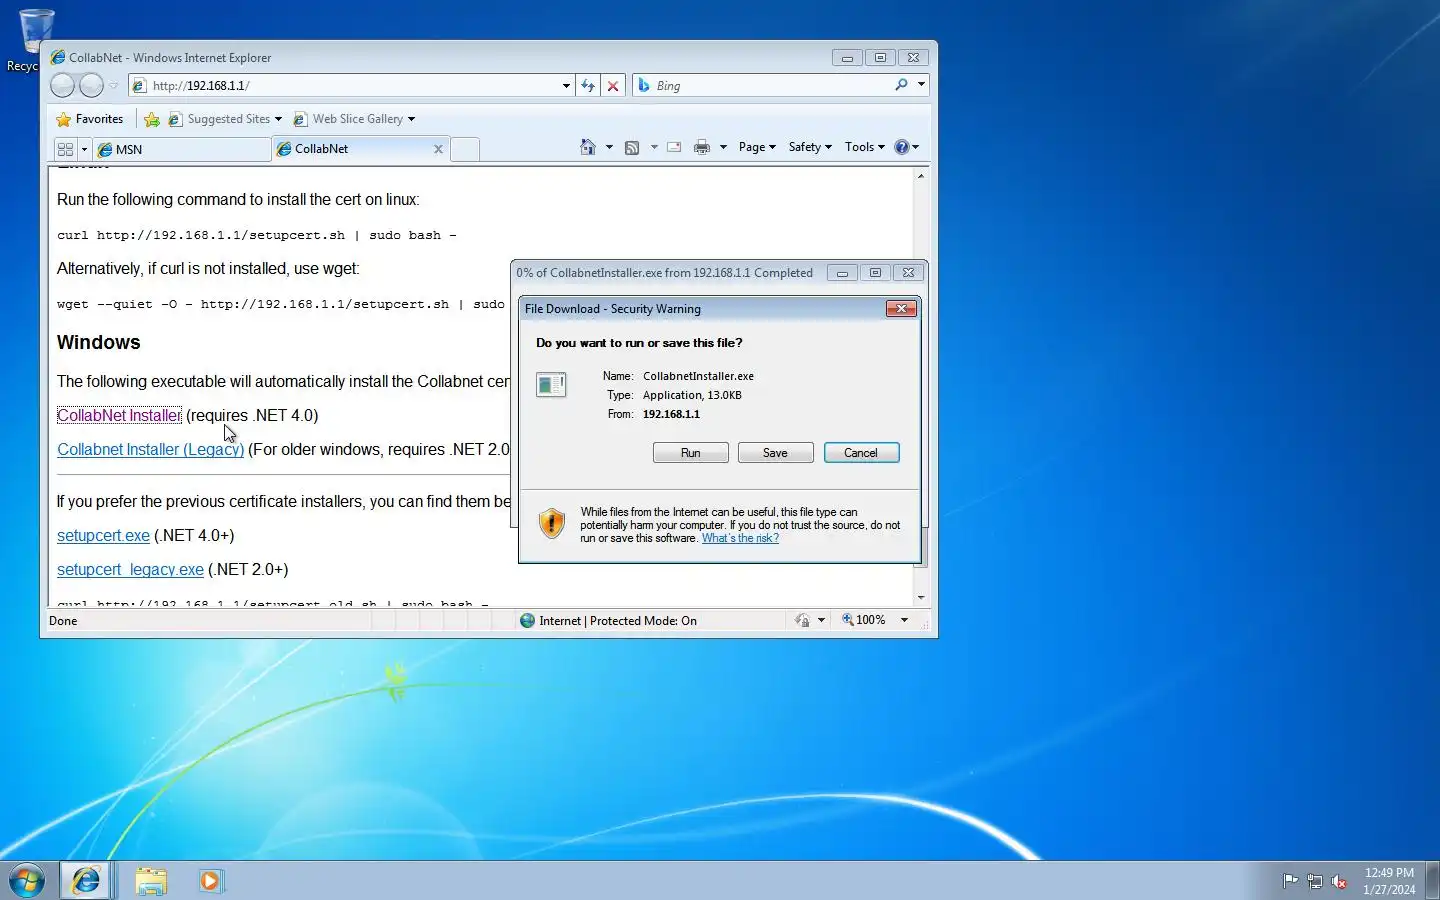Open the setupcert.exe link
The height and width of the screenshot is (900, 1440).
(x=103, y=536)
